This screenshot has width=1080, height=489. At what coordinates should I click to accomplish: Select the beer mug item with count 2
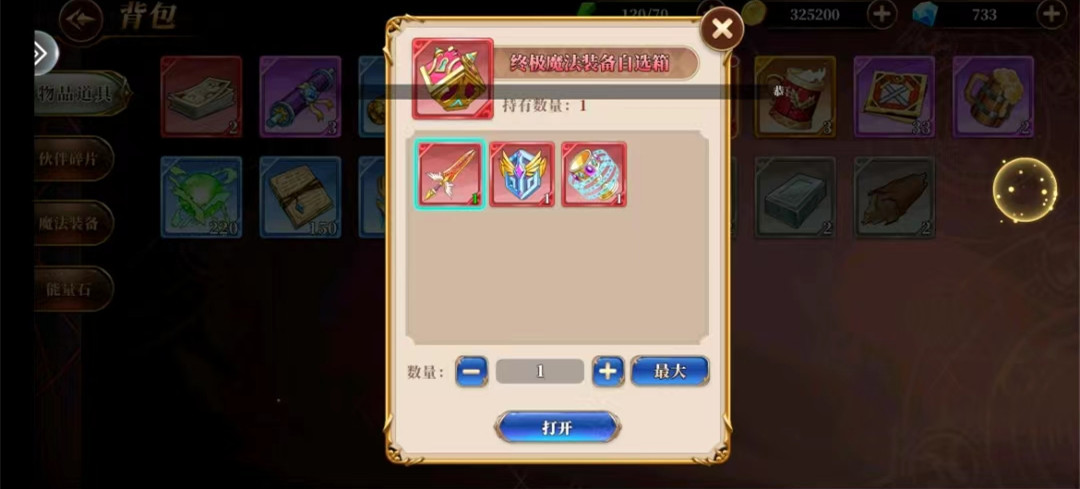[993, 97]
